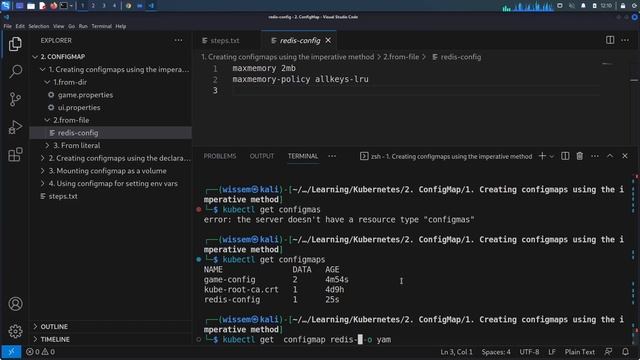
Task: Click 'Ln 3, Col 1' cursor position in status bar
Action: click(x=456, y=351)
